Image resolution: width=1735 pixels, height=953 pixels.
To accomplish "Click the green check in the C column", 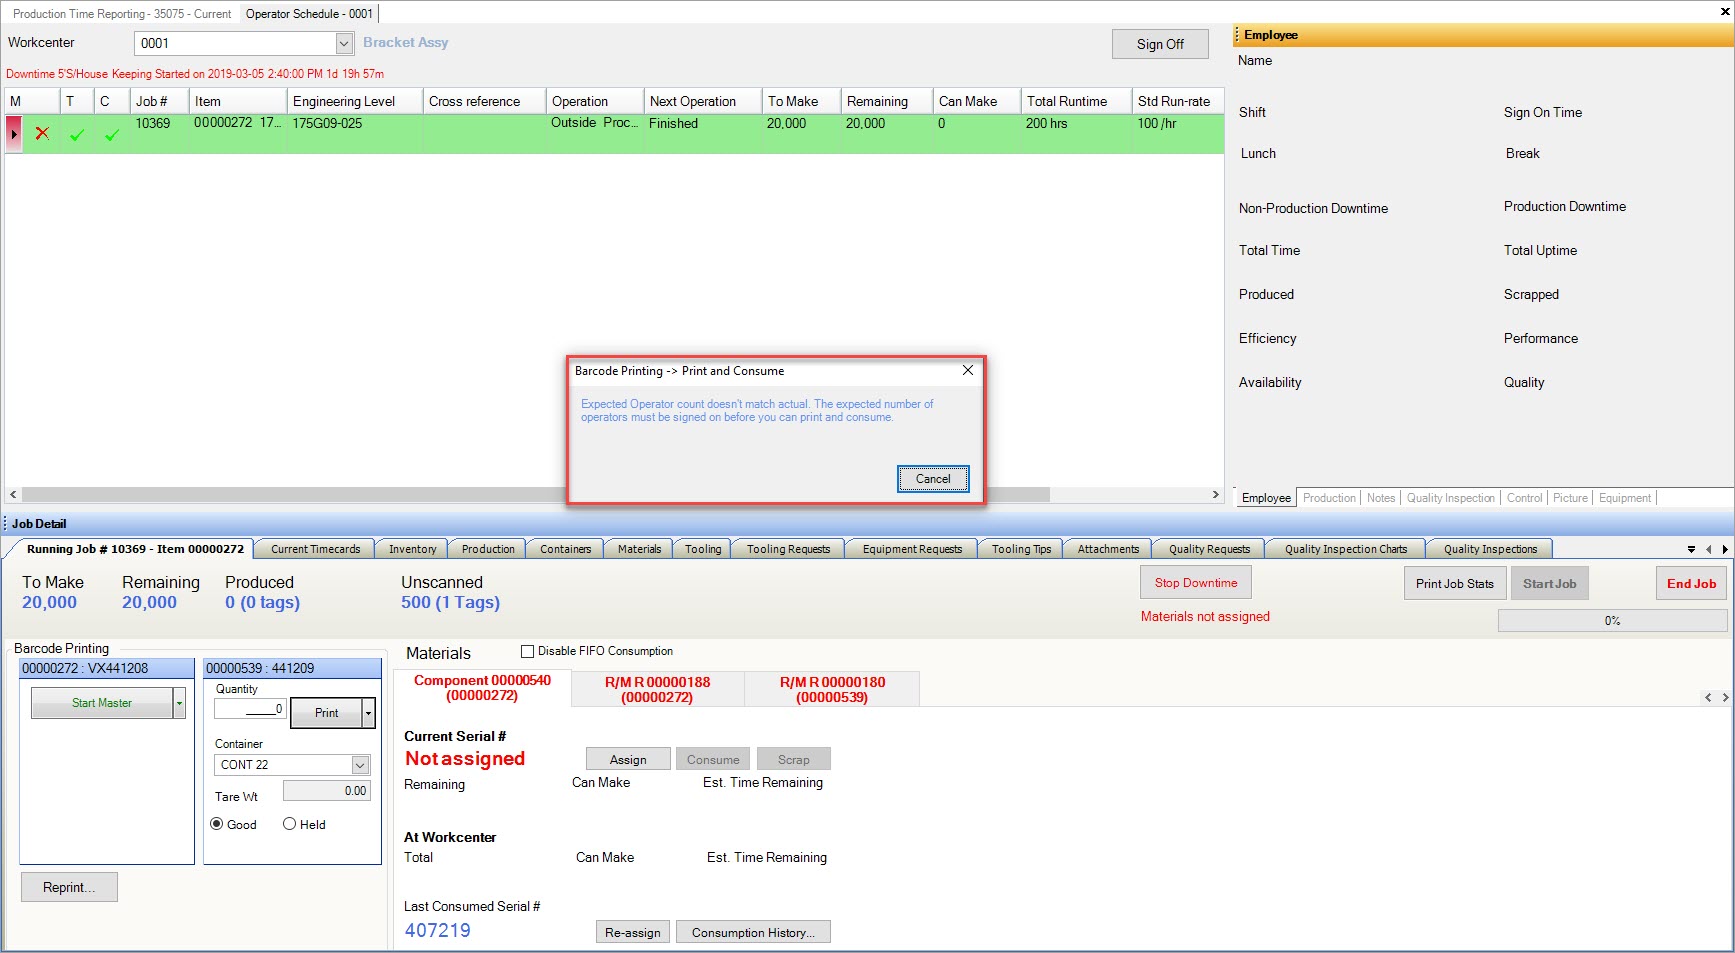I will (x=111, y=135).
